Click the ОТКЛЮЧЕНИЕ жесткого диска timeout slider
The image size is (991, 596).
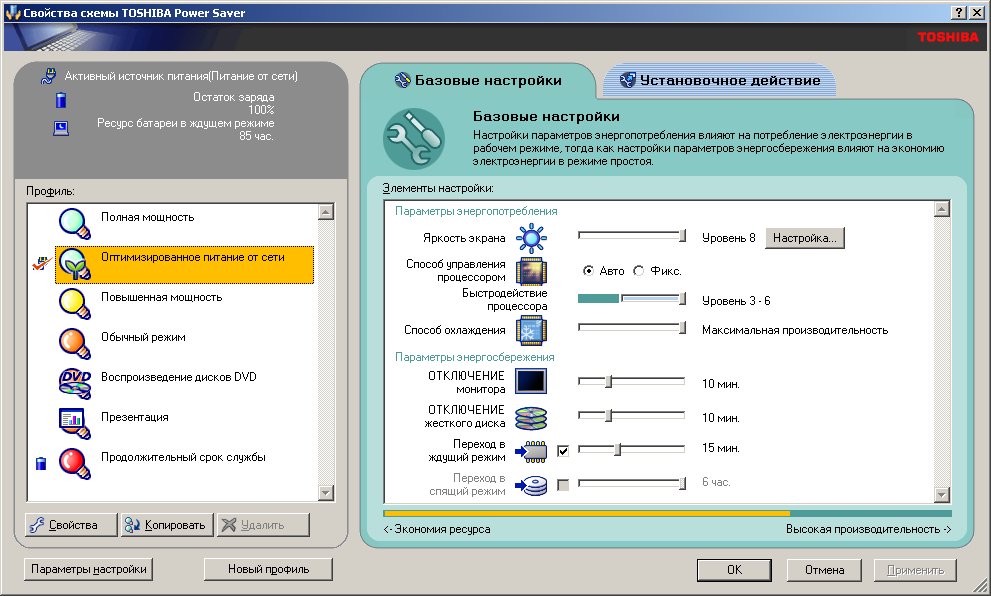(x=631, y=415)
